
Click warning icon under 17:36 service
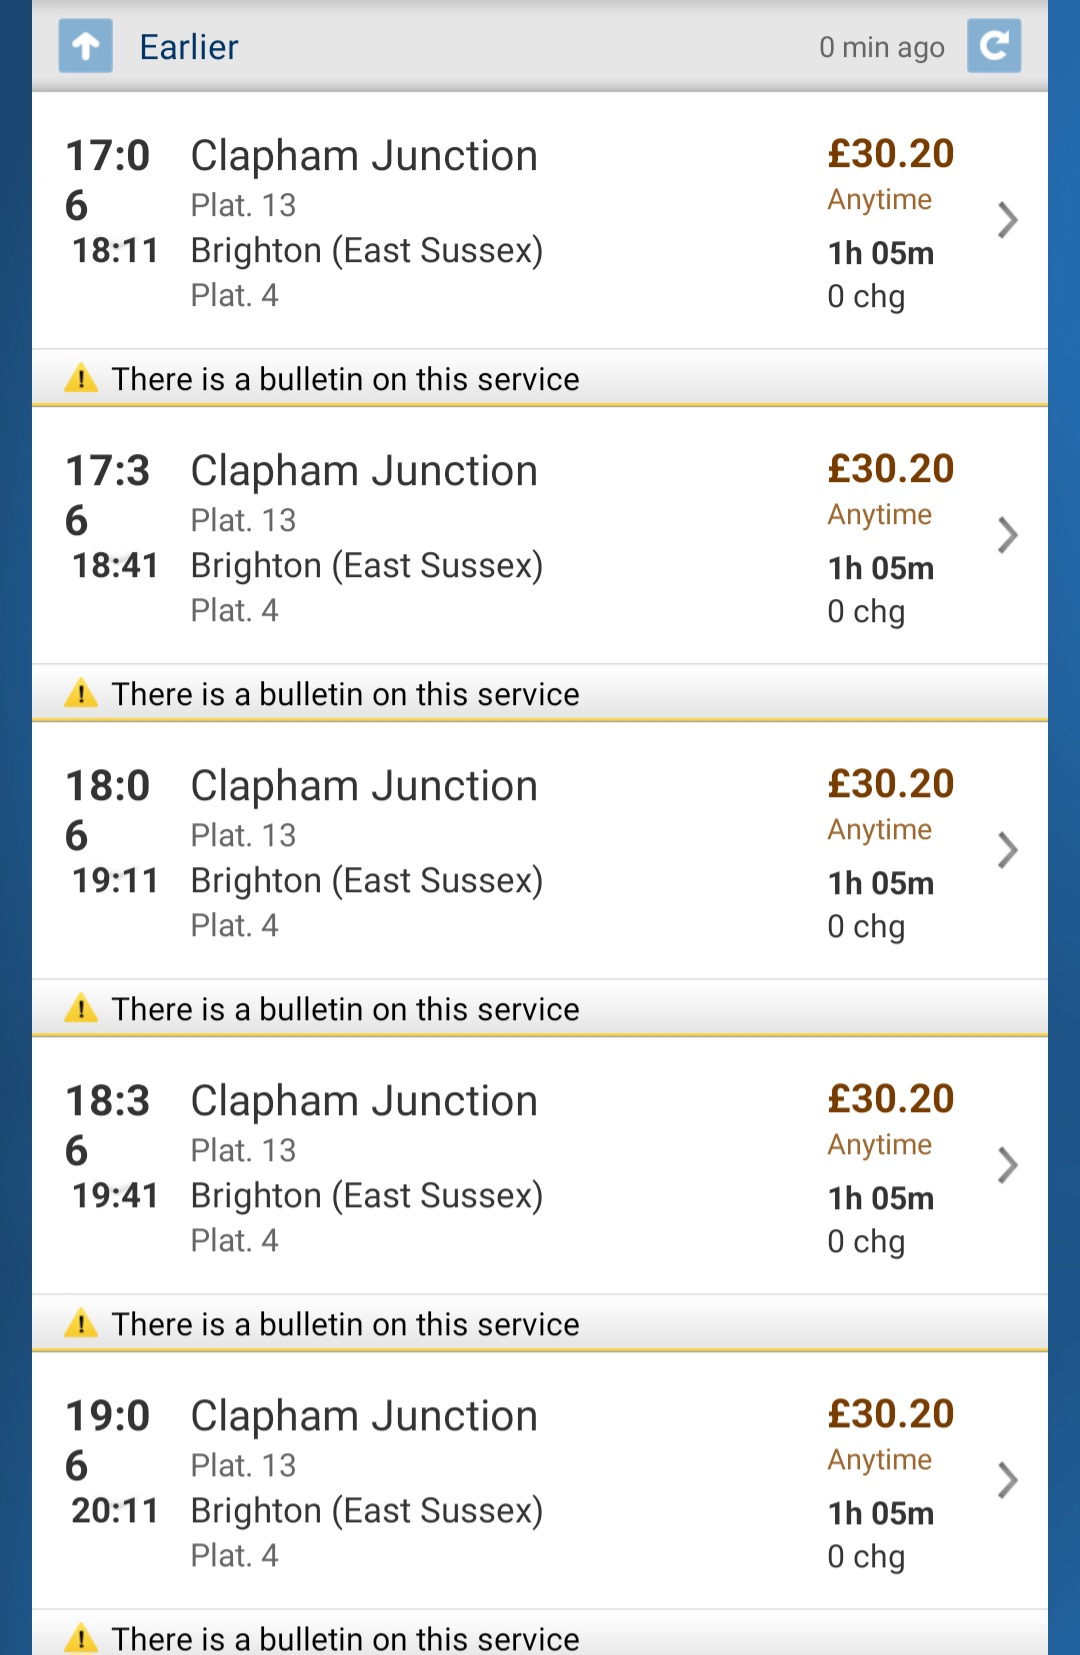[81, 694]
